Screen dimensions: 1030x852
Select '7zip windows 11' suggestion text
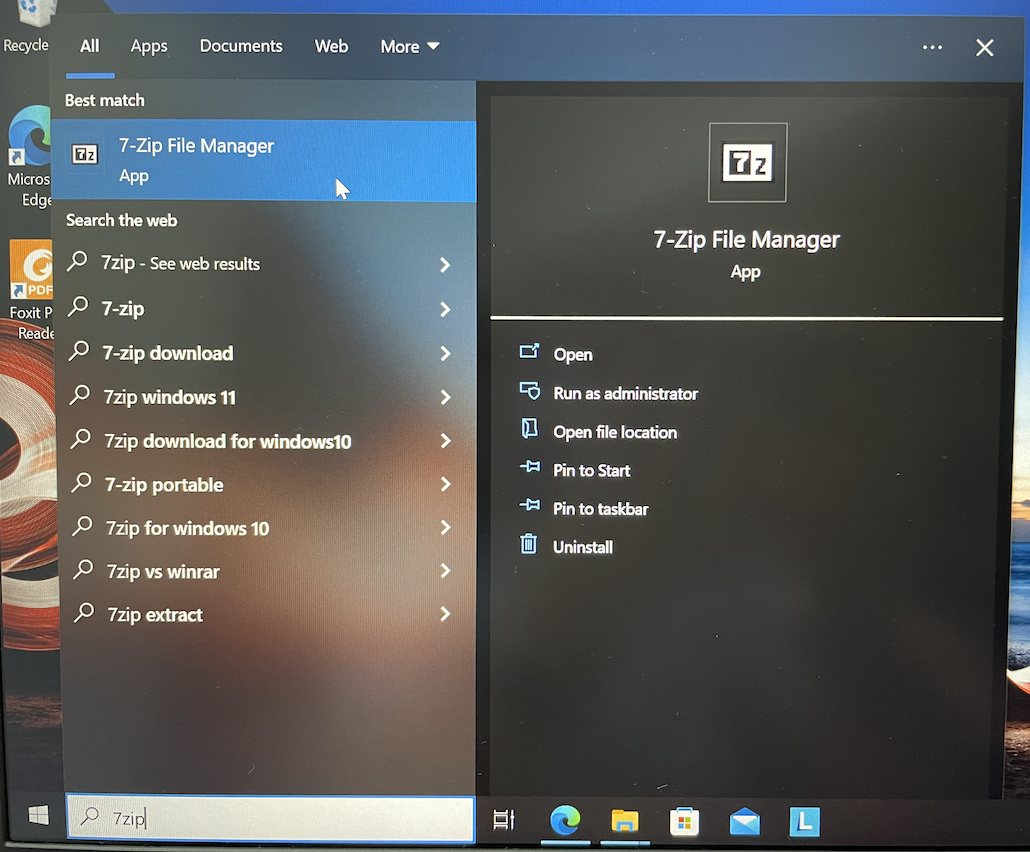(x=169, y=397)
